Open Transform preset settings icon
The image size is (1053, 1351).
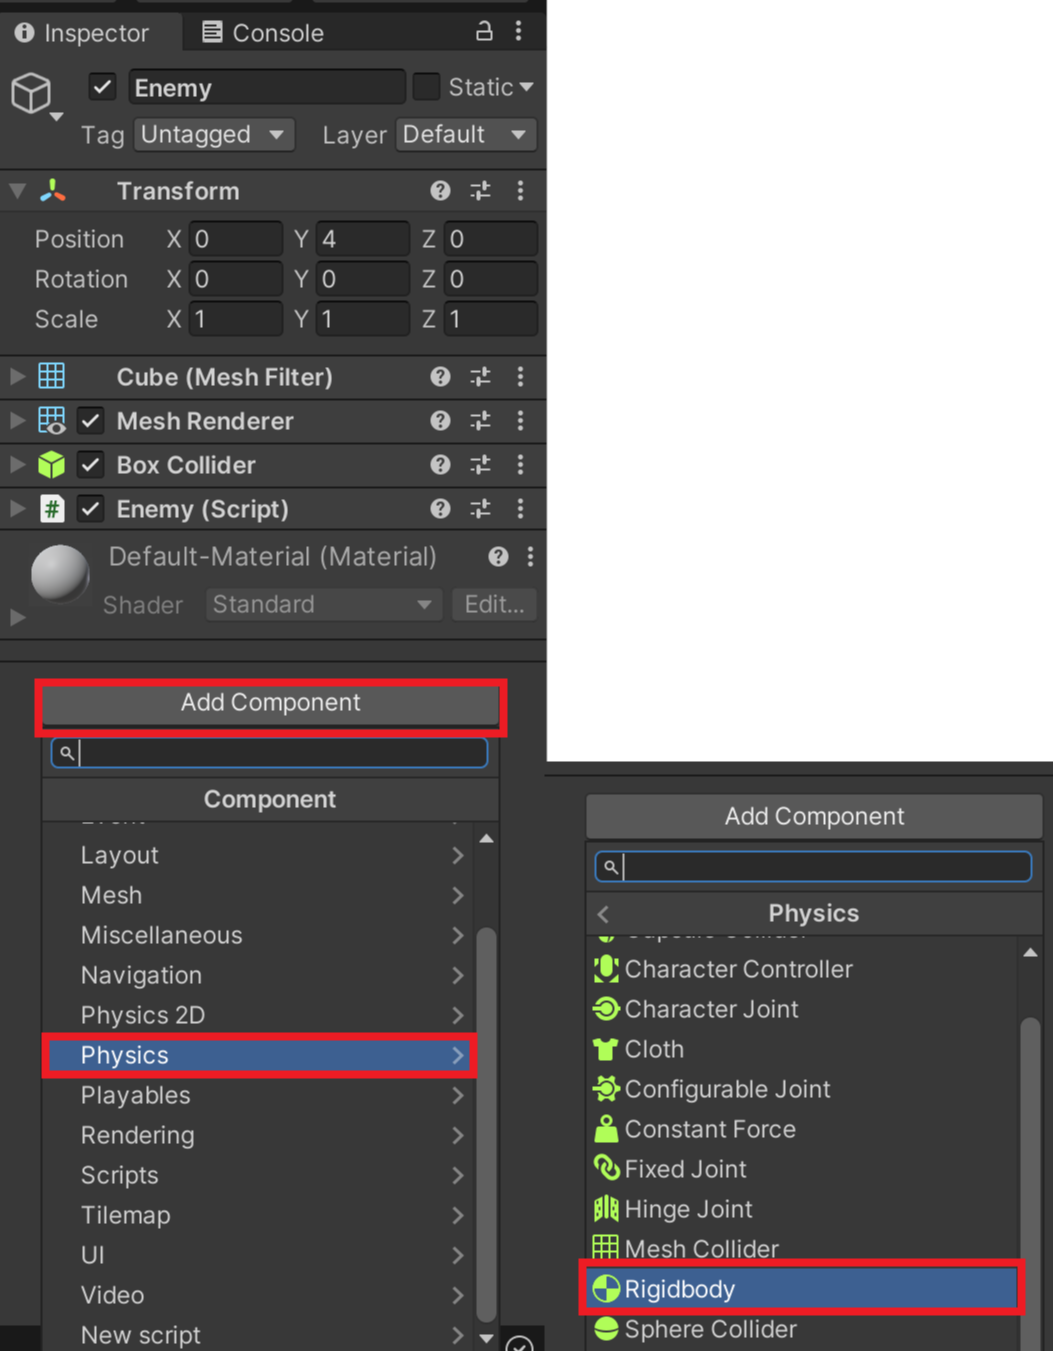tap(480, 190)
